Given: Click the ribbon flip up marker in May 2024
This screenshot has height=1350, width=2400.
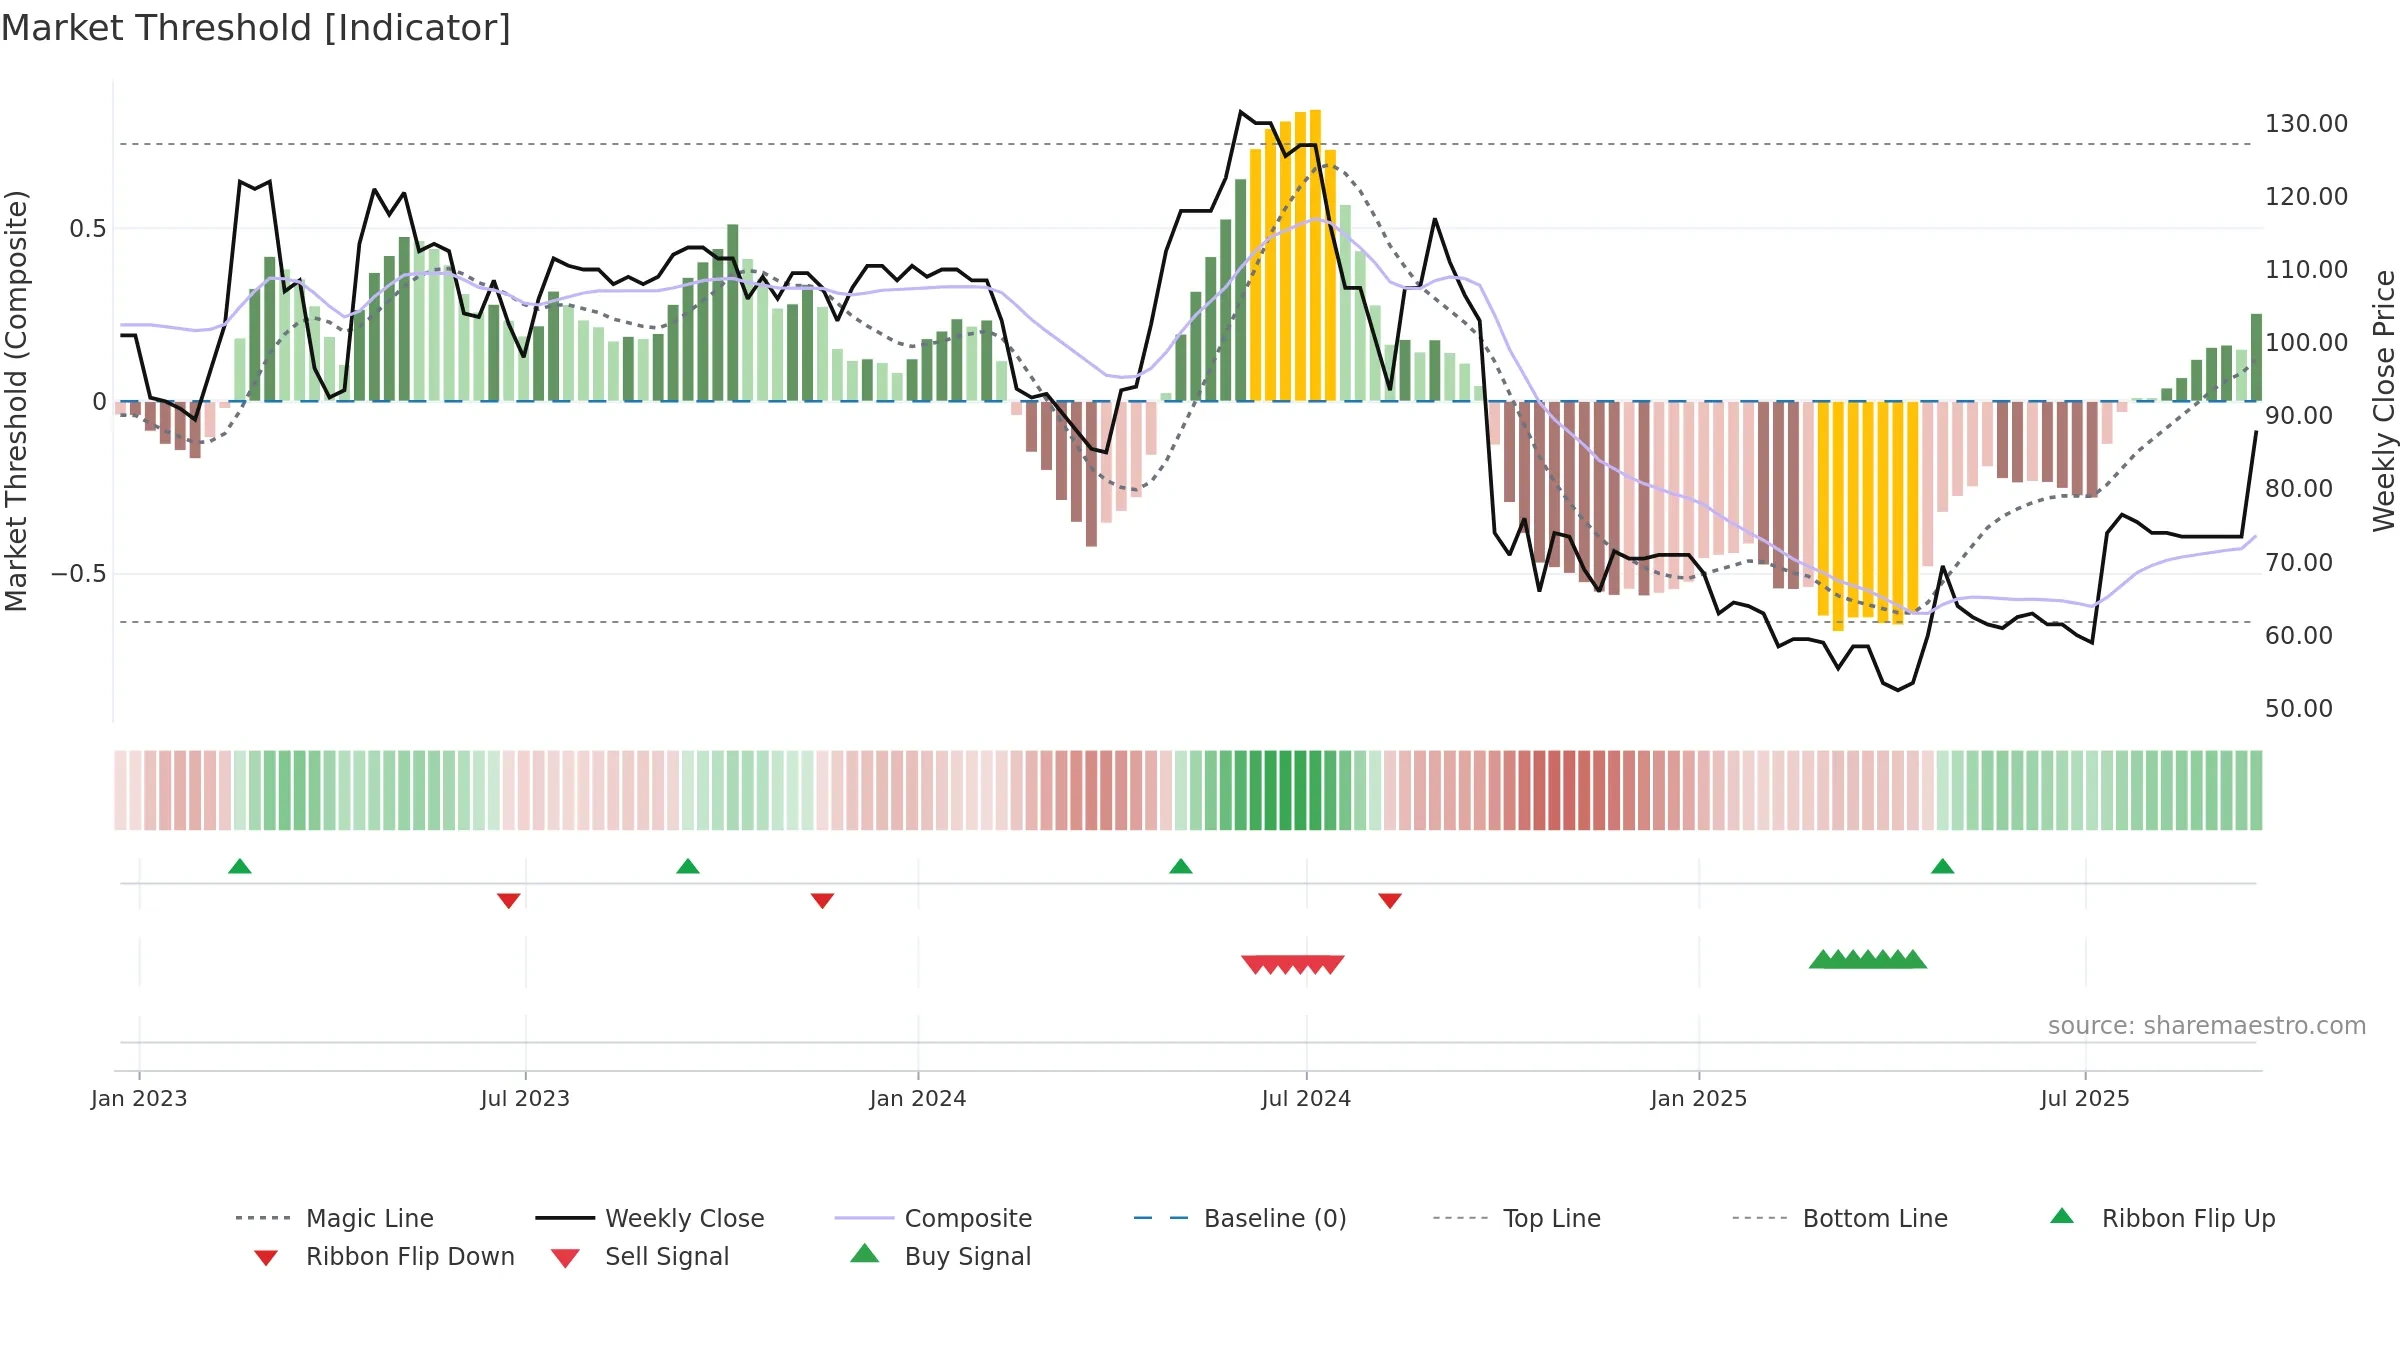Looking at the screenshot, I should point(1181,866).
